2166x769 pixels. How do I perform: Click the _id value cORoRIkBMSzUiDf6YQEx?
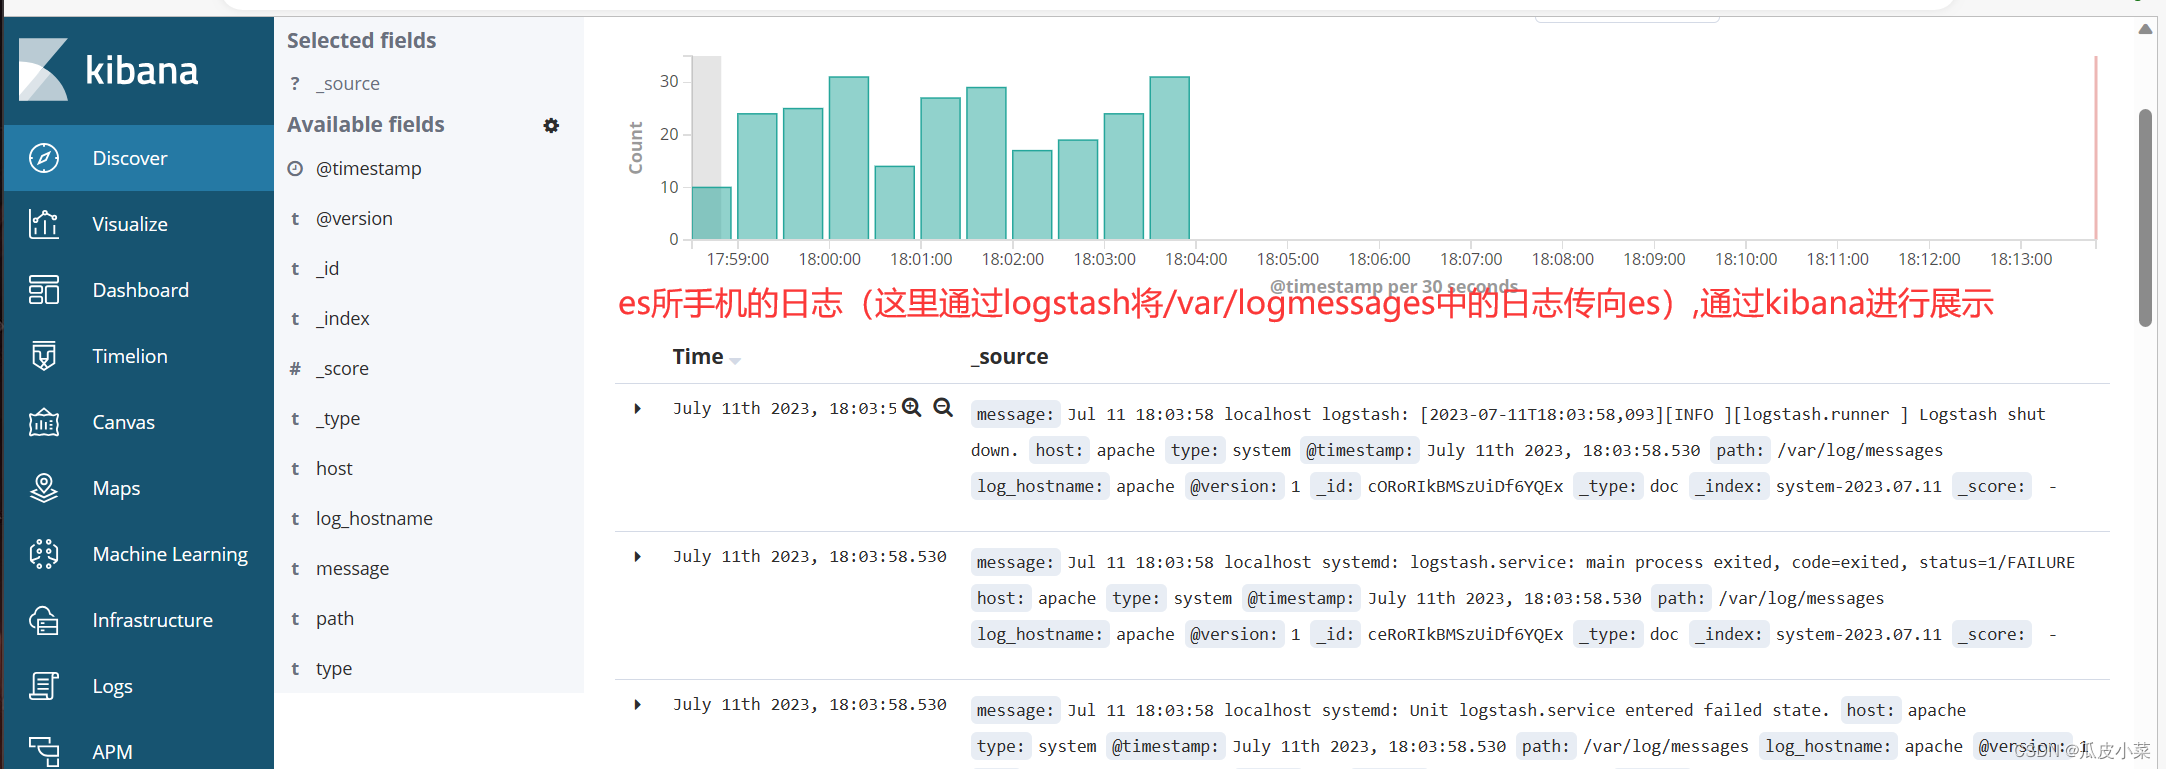1465,486
